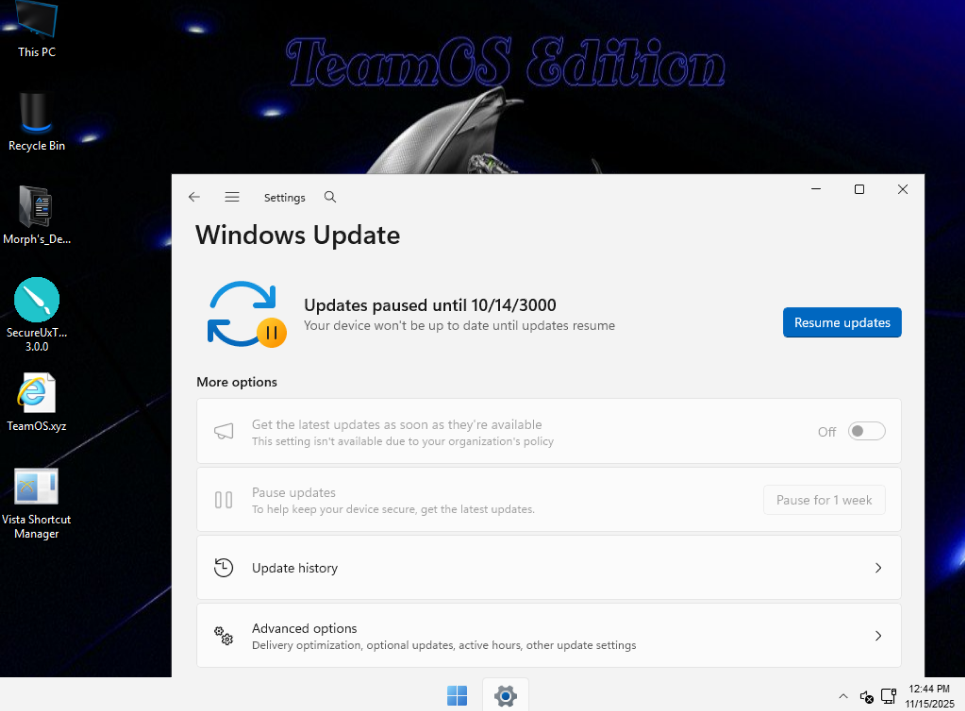The height and width of the screenshot is (711, 965).
Task: Show hidden icons in system tray
Action: click(x=841, y=696)
